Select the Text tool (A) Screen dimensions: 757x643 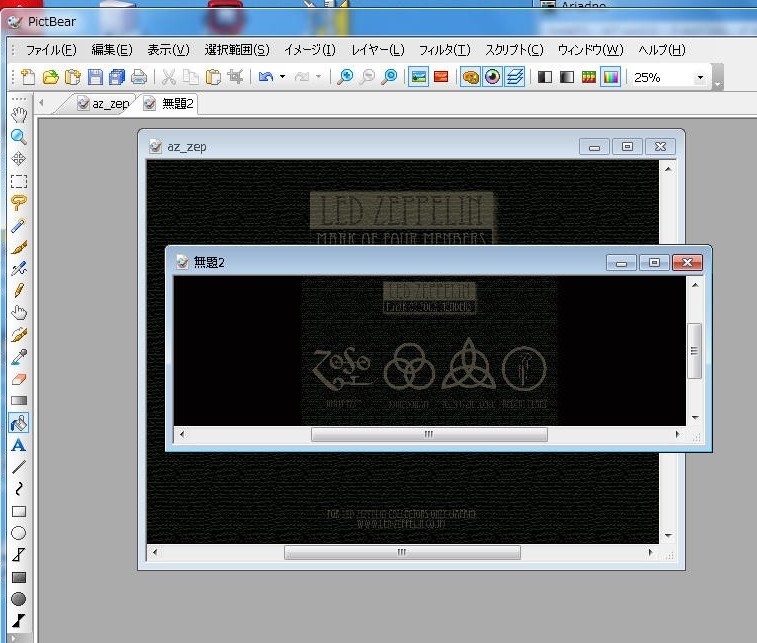pos(19,445)
